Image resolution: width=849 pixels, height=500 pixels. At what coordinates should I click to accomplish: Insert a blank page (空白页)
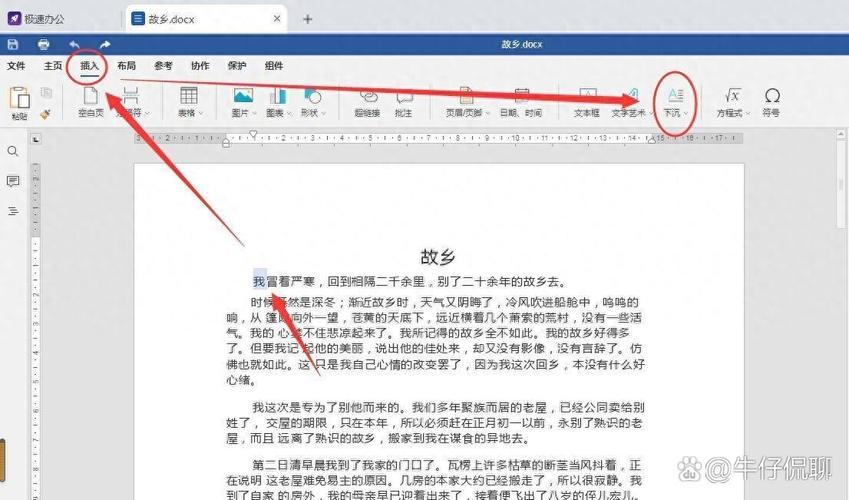pyautogui.click(x=90, y=102)
